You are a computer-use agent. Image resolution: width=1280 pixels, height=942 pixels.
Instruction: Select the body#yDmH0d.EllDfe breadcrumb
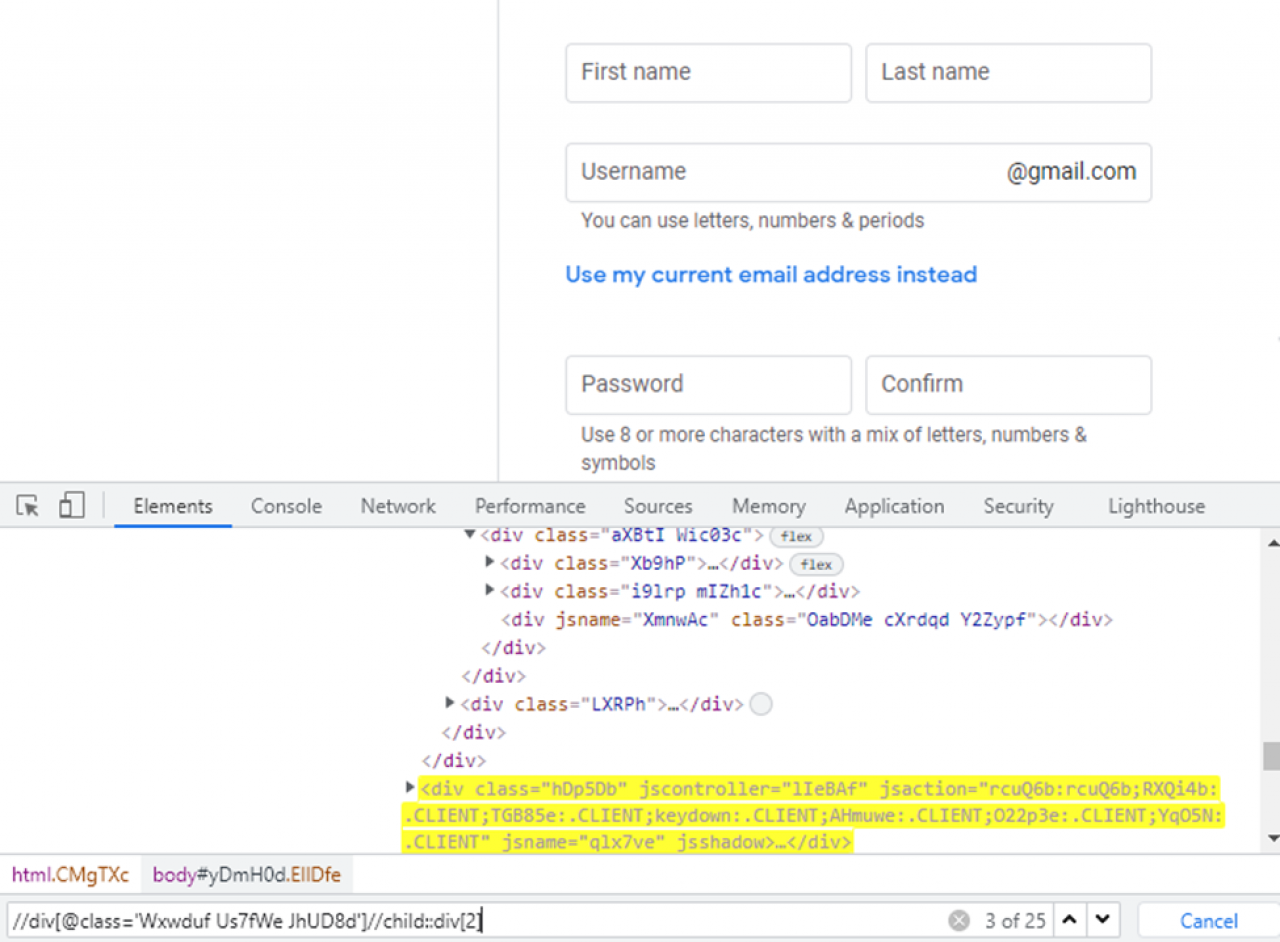[x=248, y=875]
